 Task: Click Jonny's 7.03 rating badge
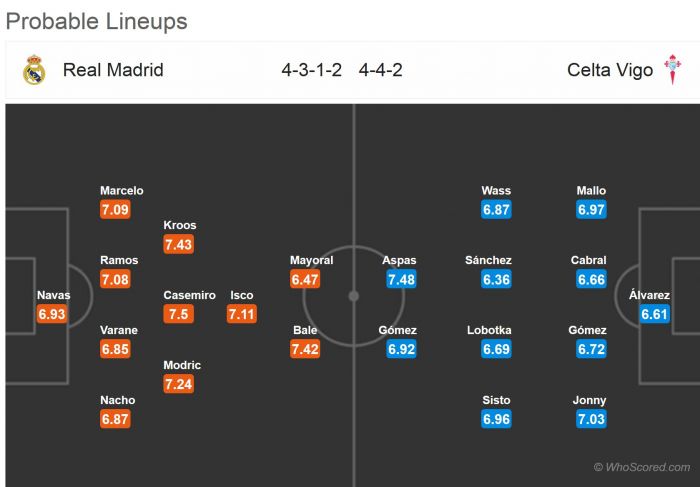(591, 419)
